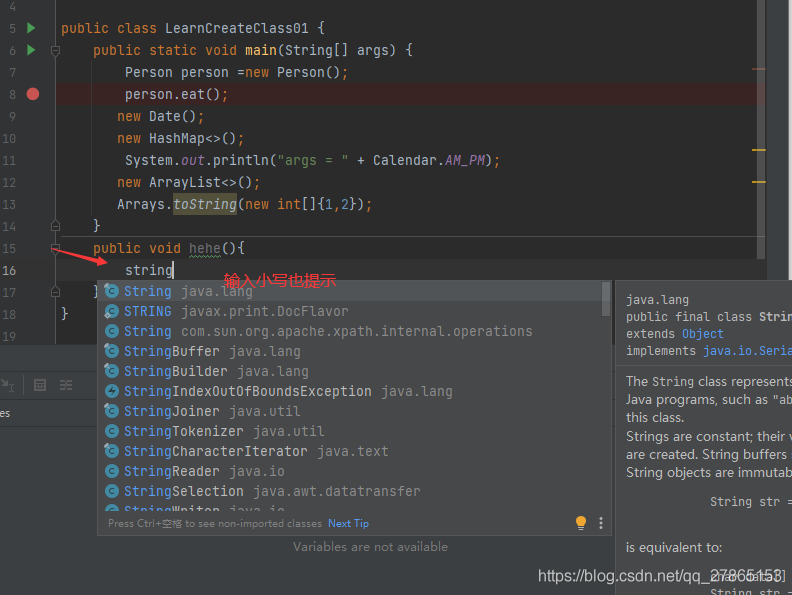Click the Next Tip link
Viewport: 792px width, 595px height.
pos(348,523)
